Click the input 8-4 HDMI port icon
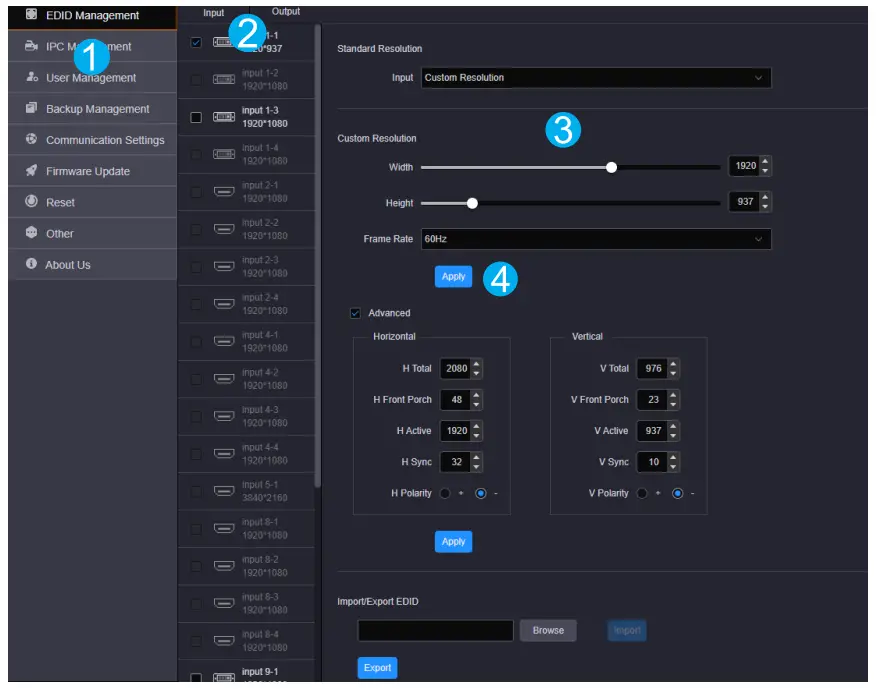This screenshot has height=689, width=876. point(224,641)
